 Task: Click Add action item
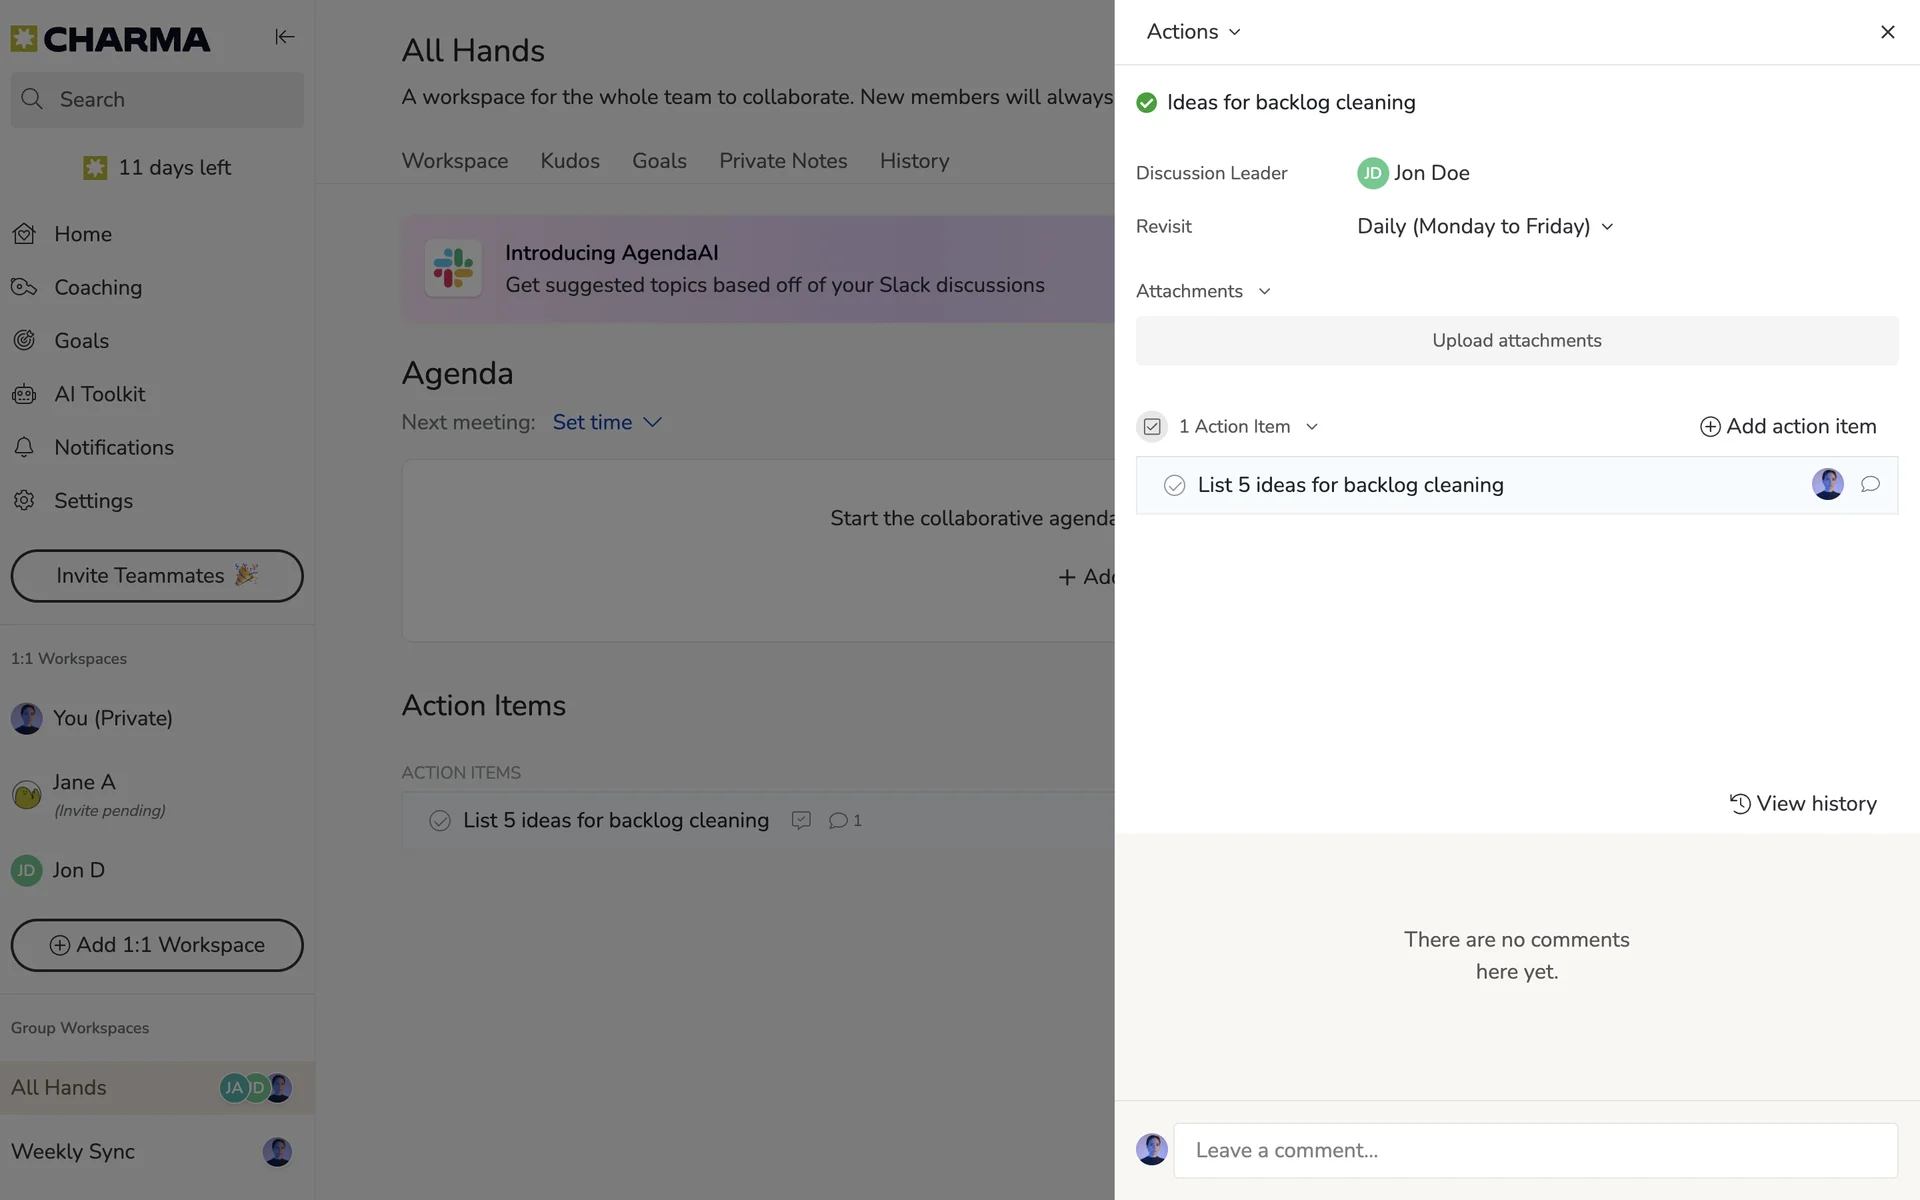1787,427
